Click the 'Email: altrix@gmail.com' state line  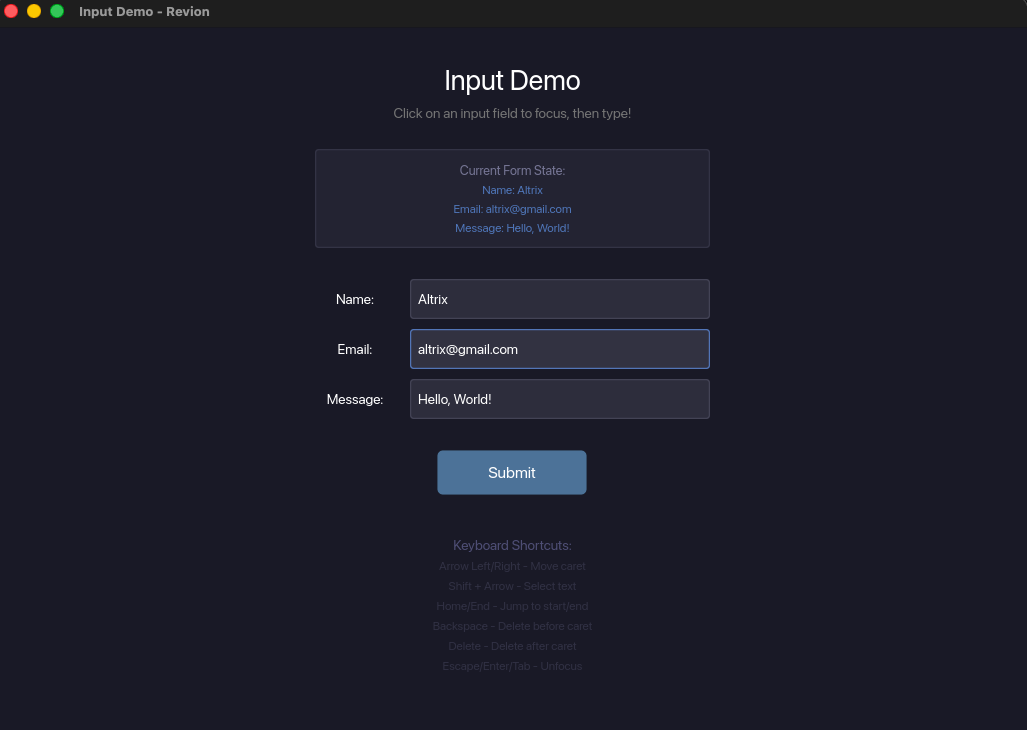point(512,209)
